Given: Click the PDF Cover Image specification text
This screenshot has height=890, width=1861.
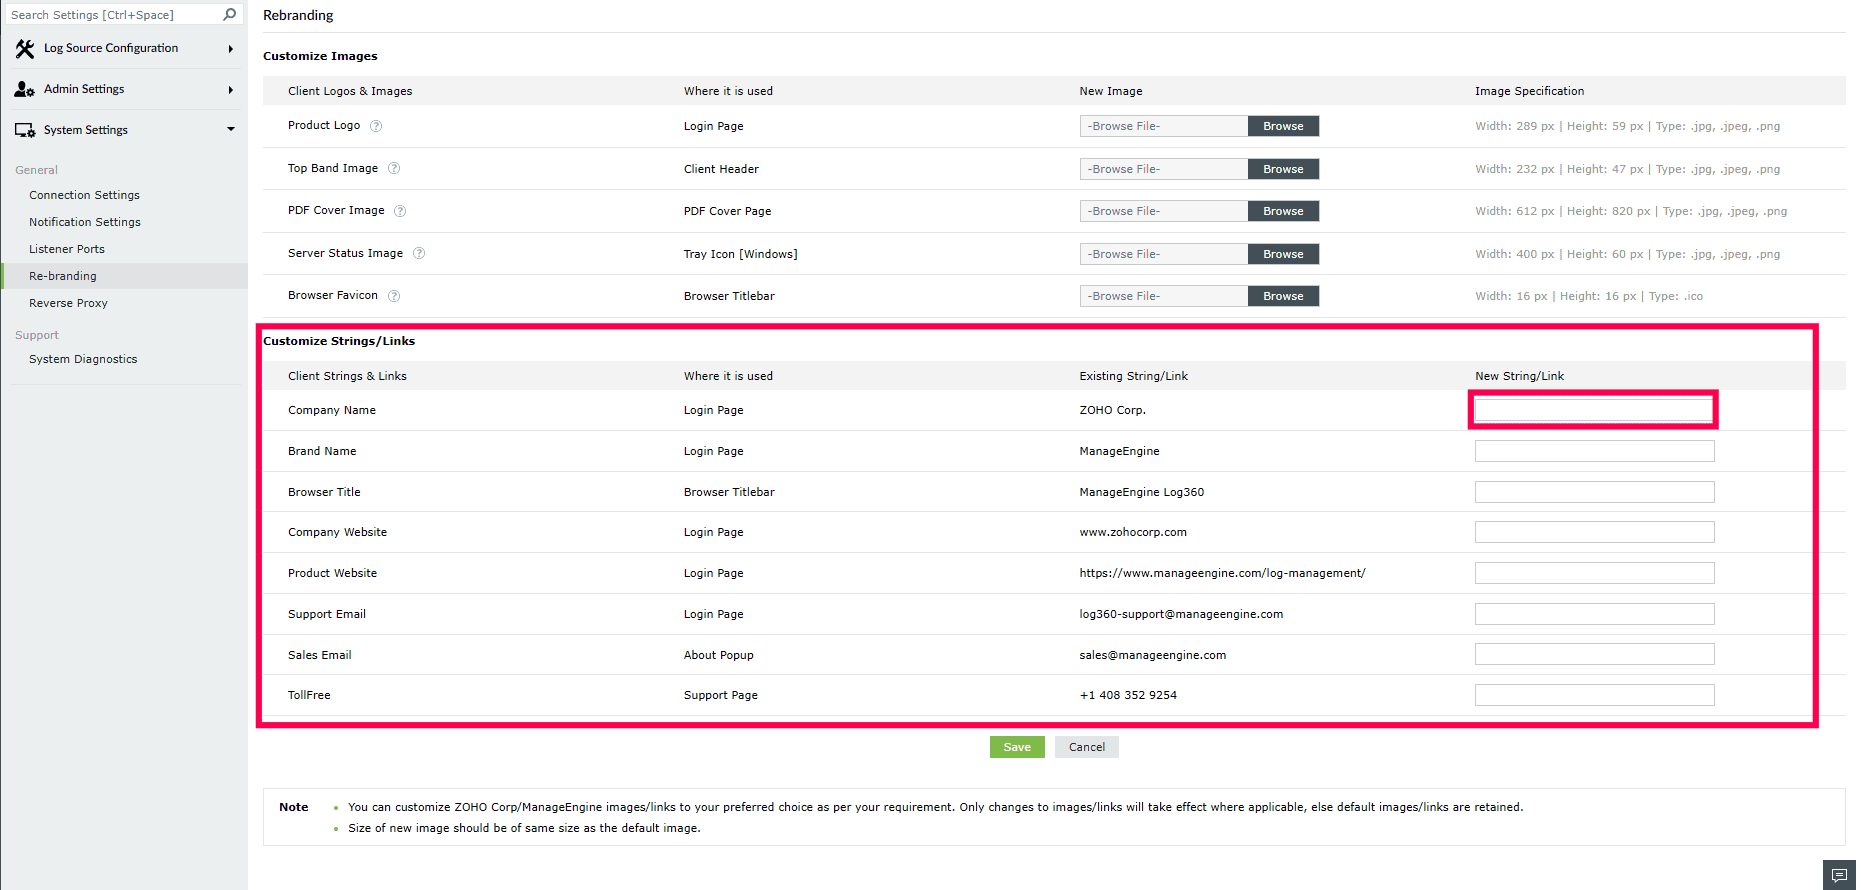Looking at the screenshot, I should [1631, 211].
